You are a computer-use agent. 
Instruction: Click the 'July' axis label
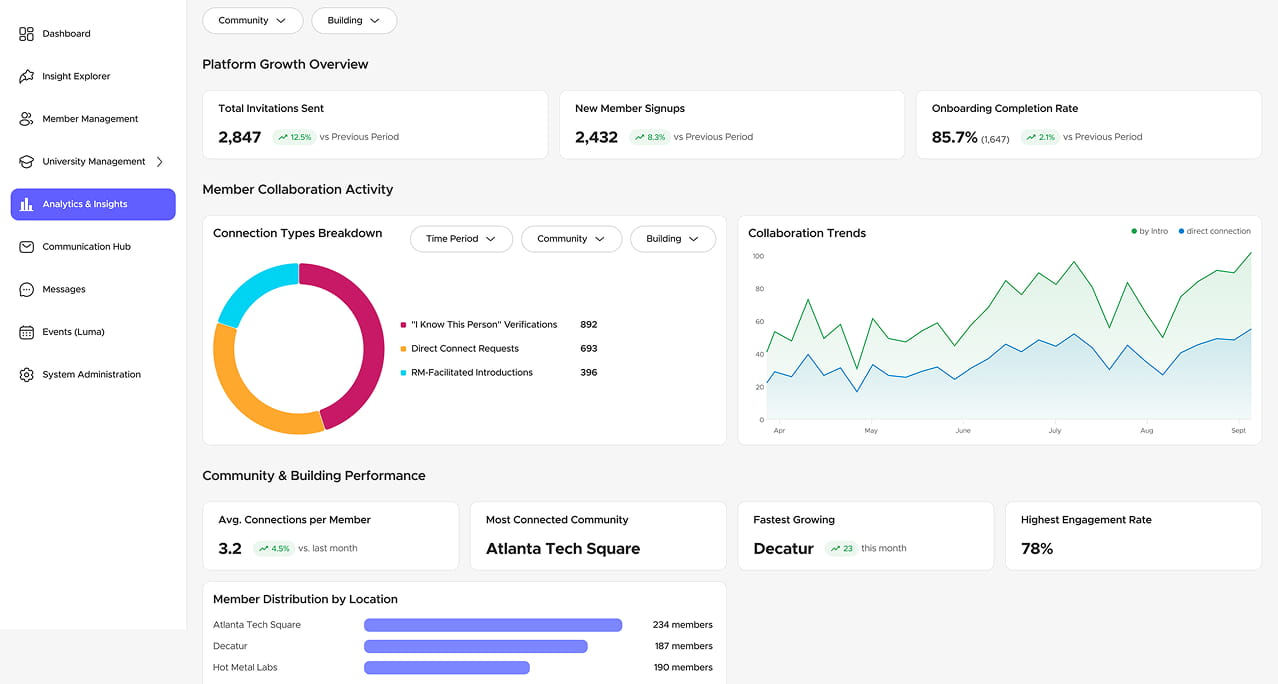(x=1055, y=431)
